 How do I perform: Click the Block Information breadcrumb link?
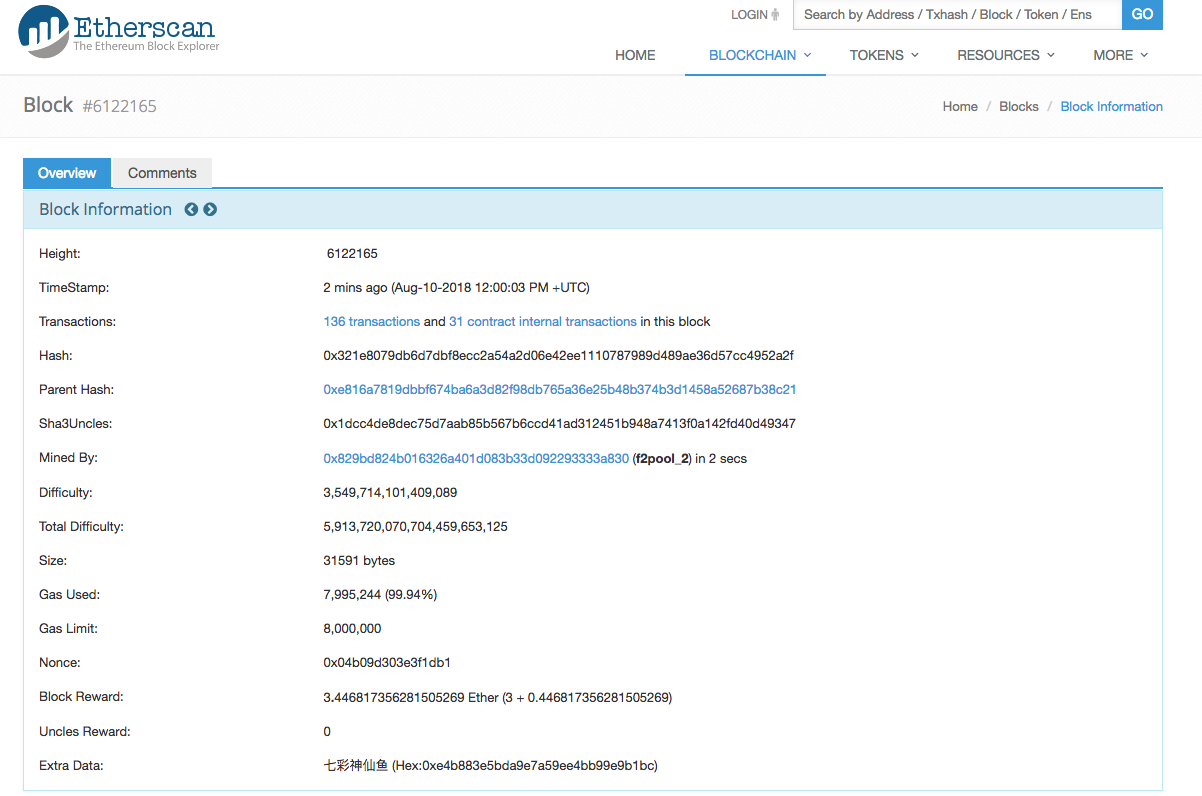click(1111, 107)
